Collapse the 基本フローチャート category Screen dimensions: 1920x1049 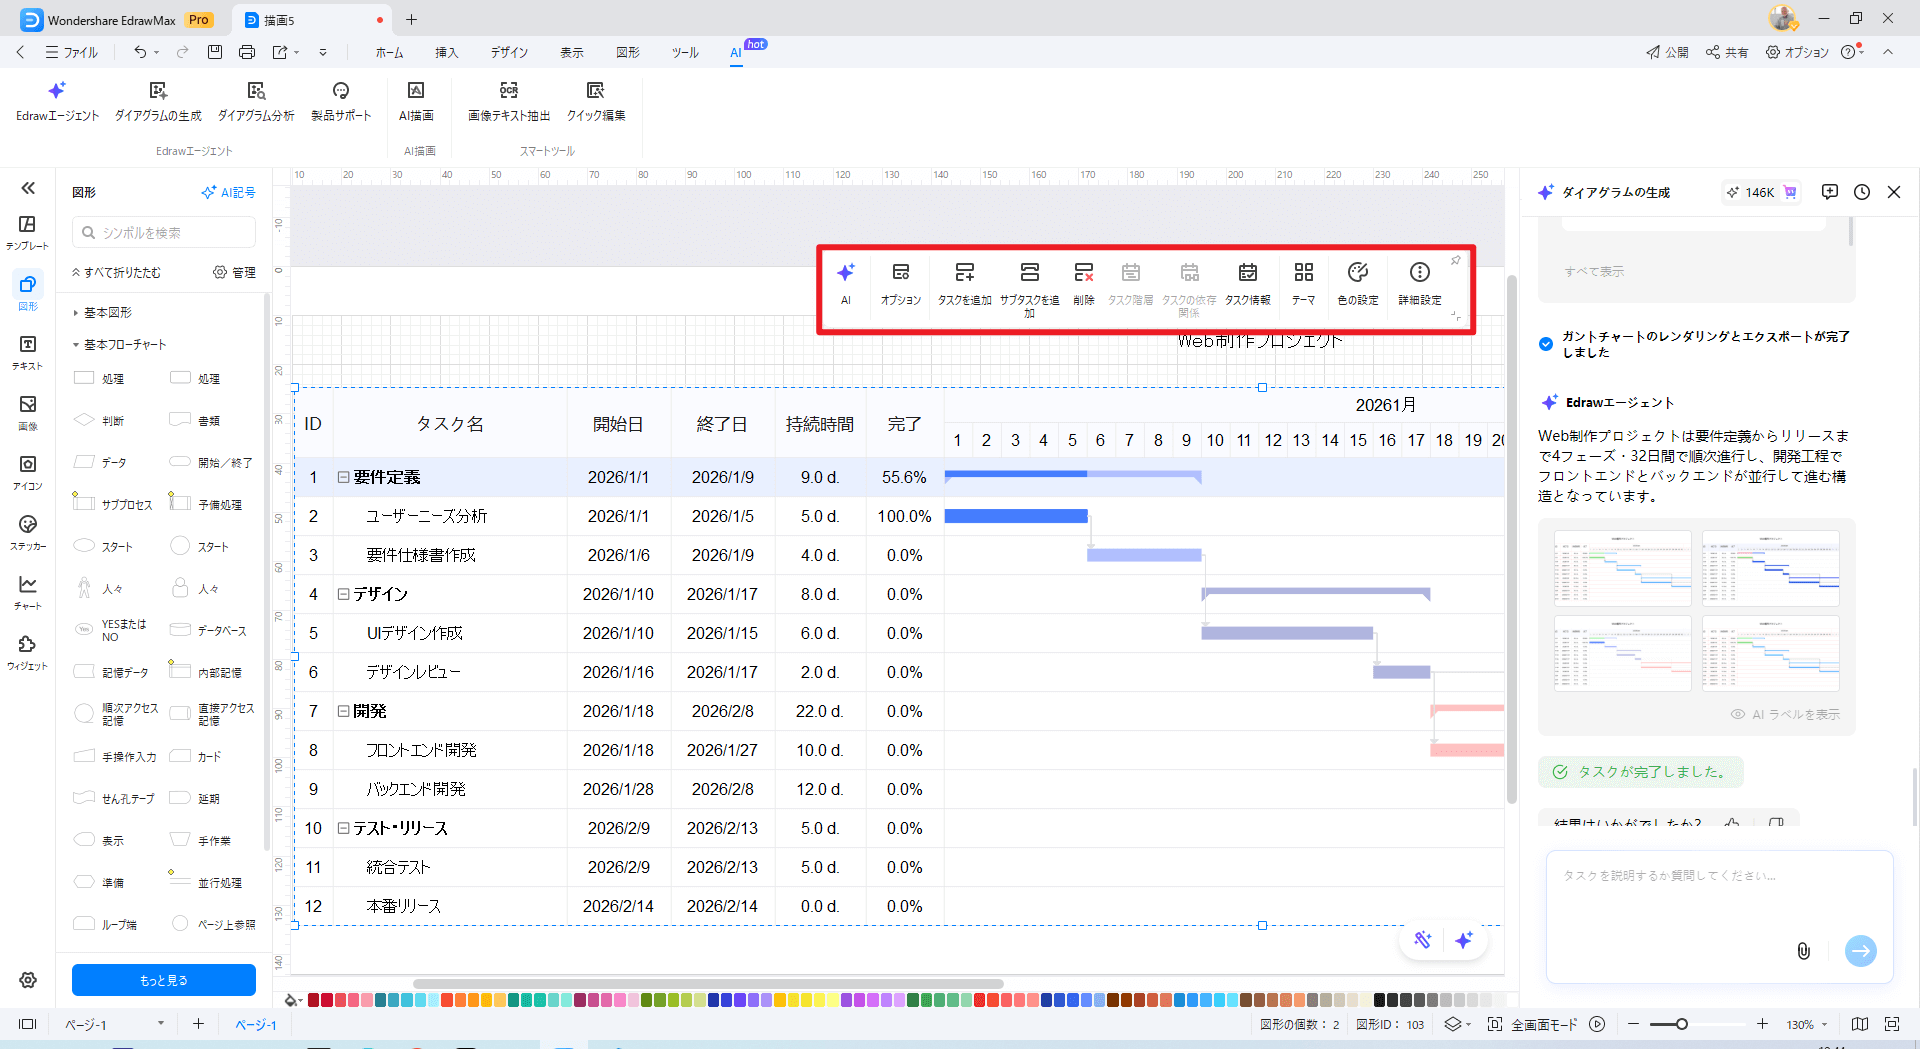tap(76, 345)
